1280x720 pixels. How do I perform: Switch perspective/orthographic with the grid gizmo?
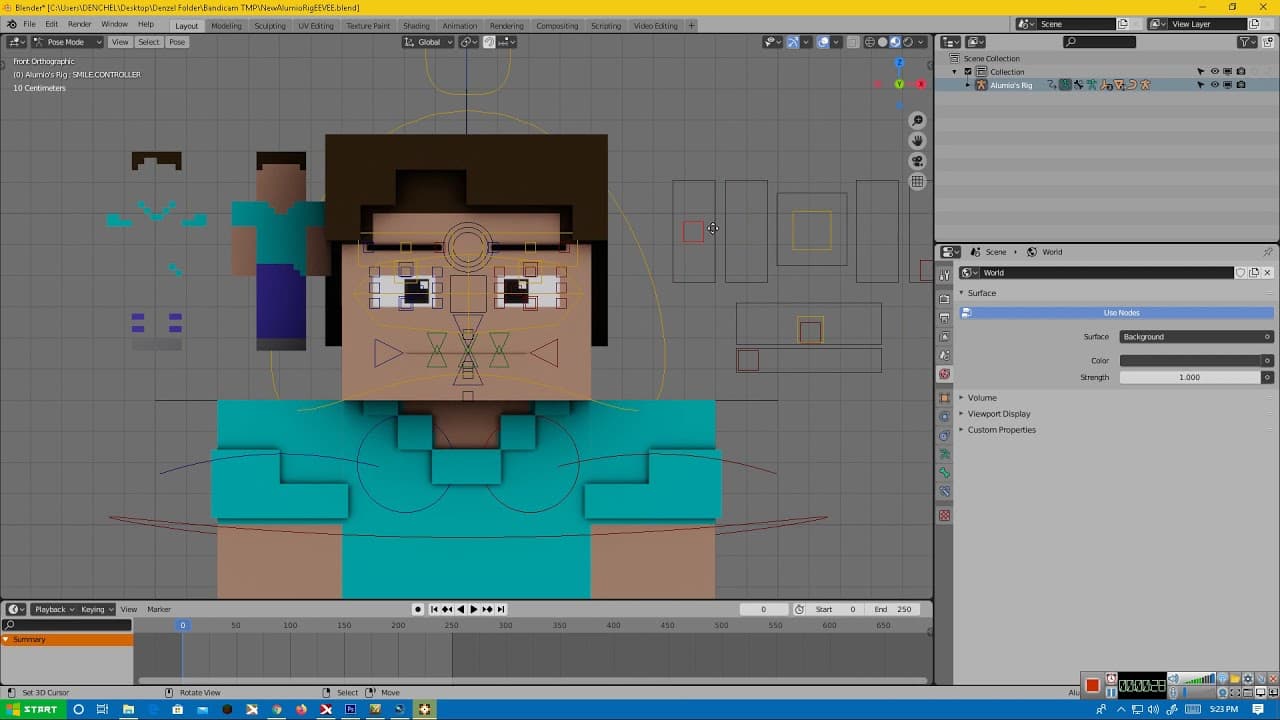(x=917, y=181)
